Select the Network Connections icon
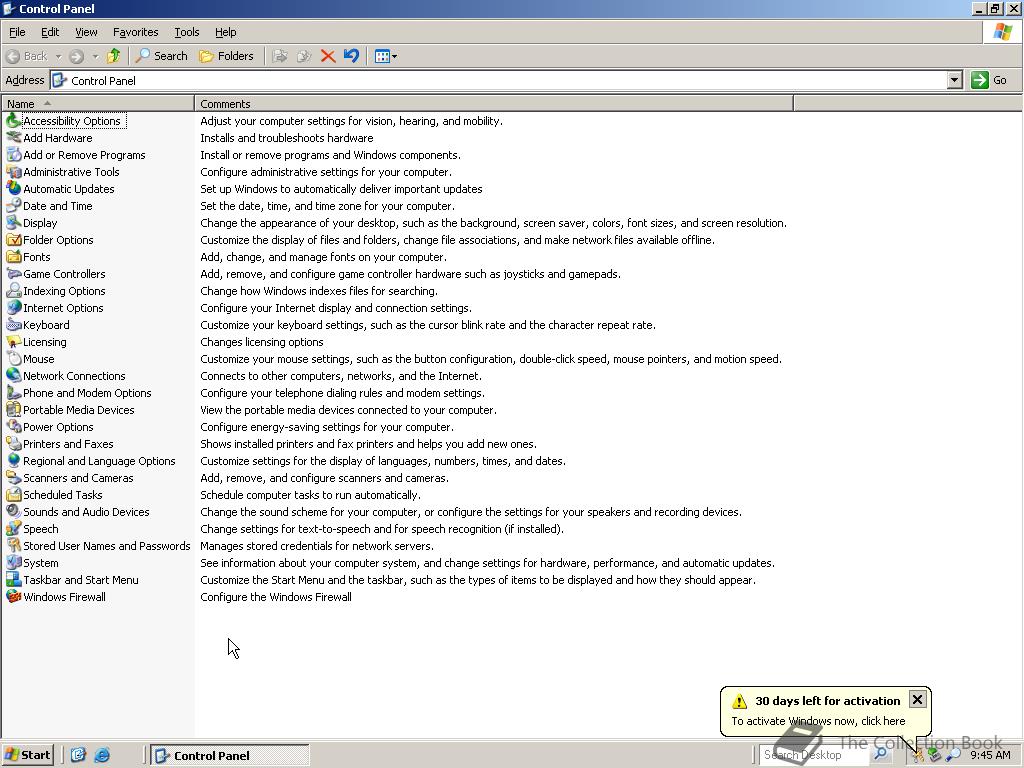This screenshot has height=768, width=1024. pyautogui.click(x=13, y=376)
